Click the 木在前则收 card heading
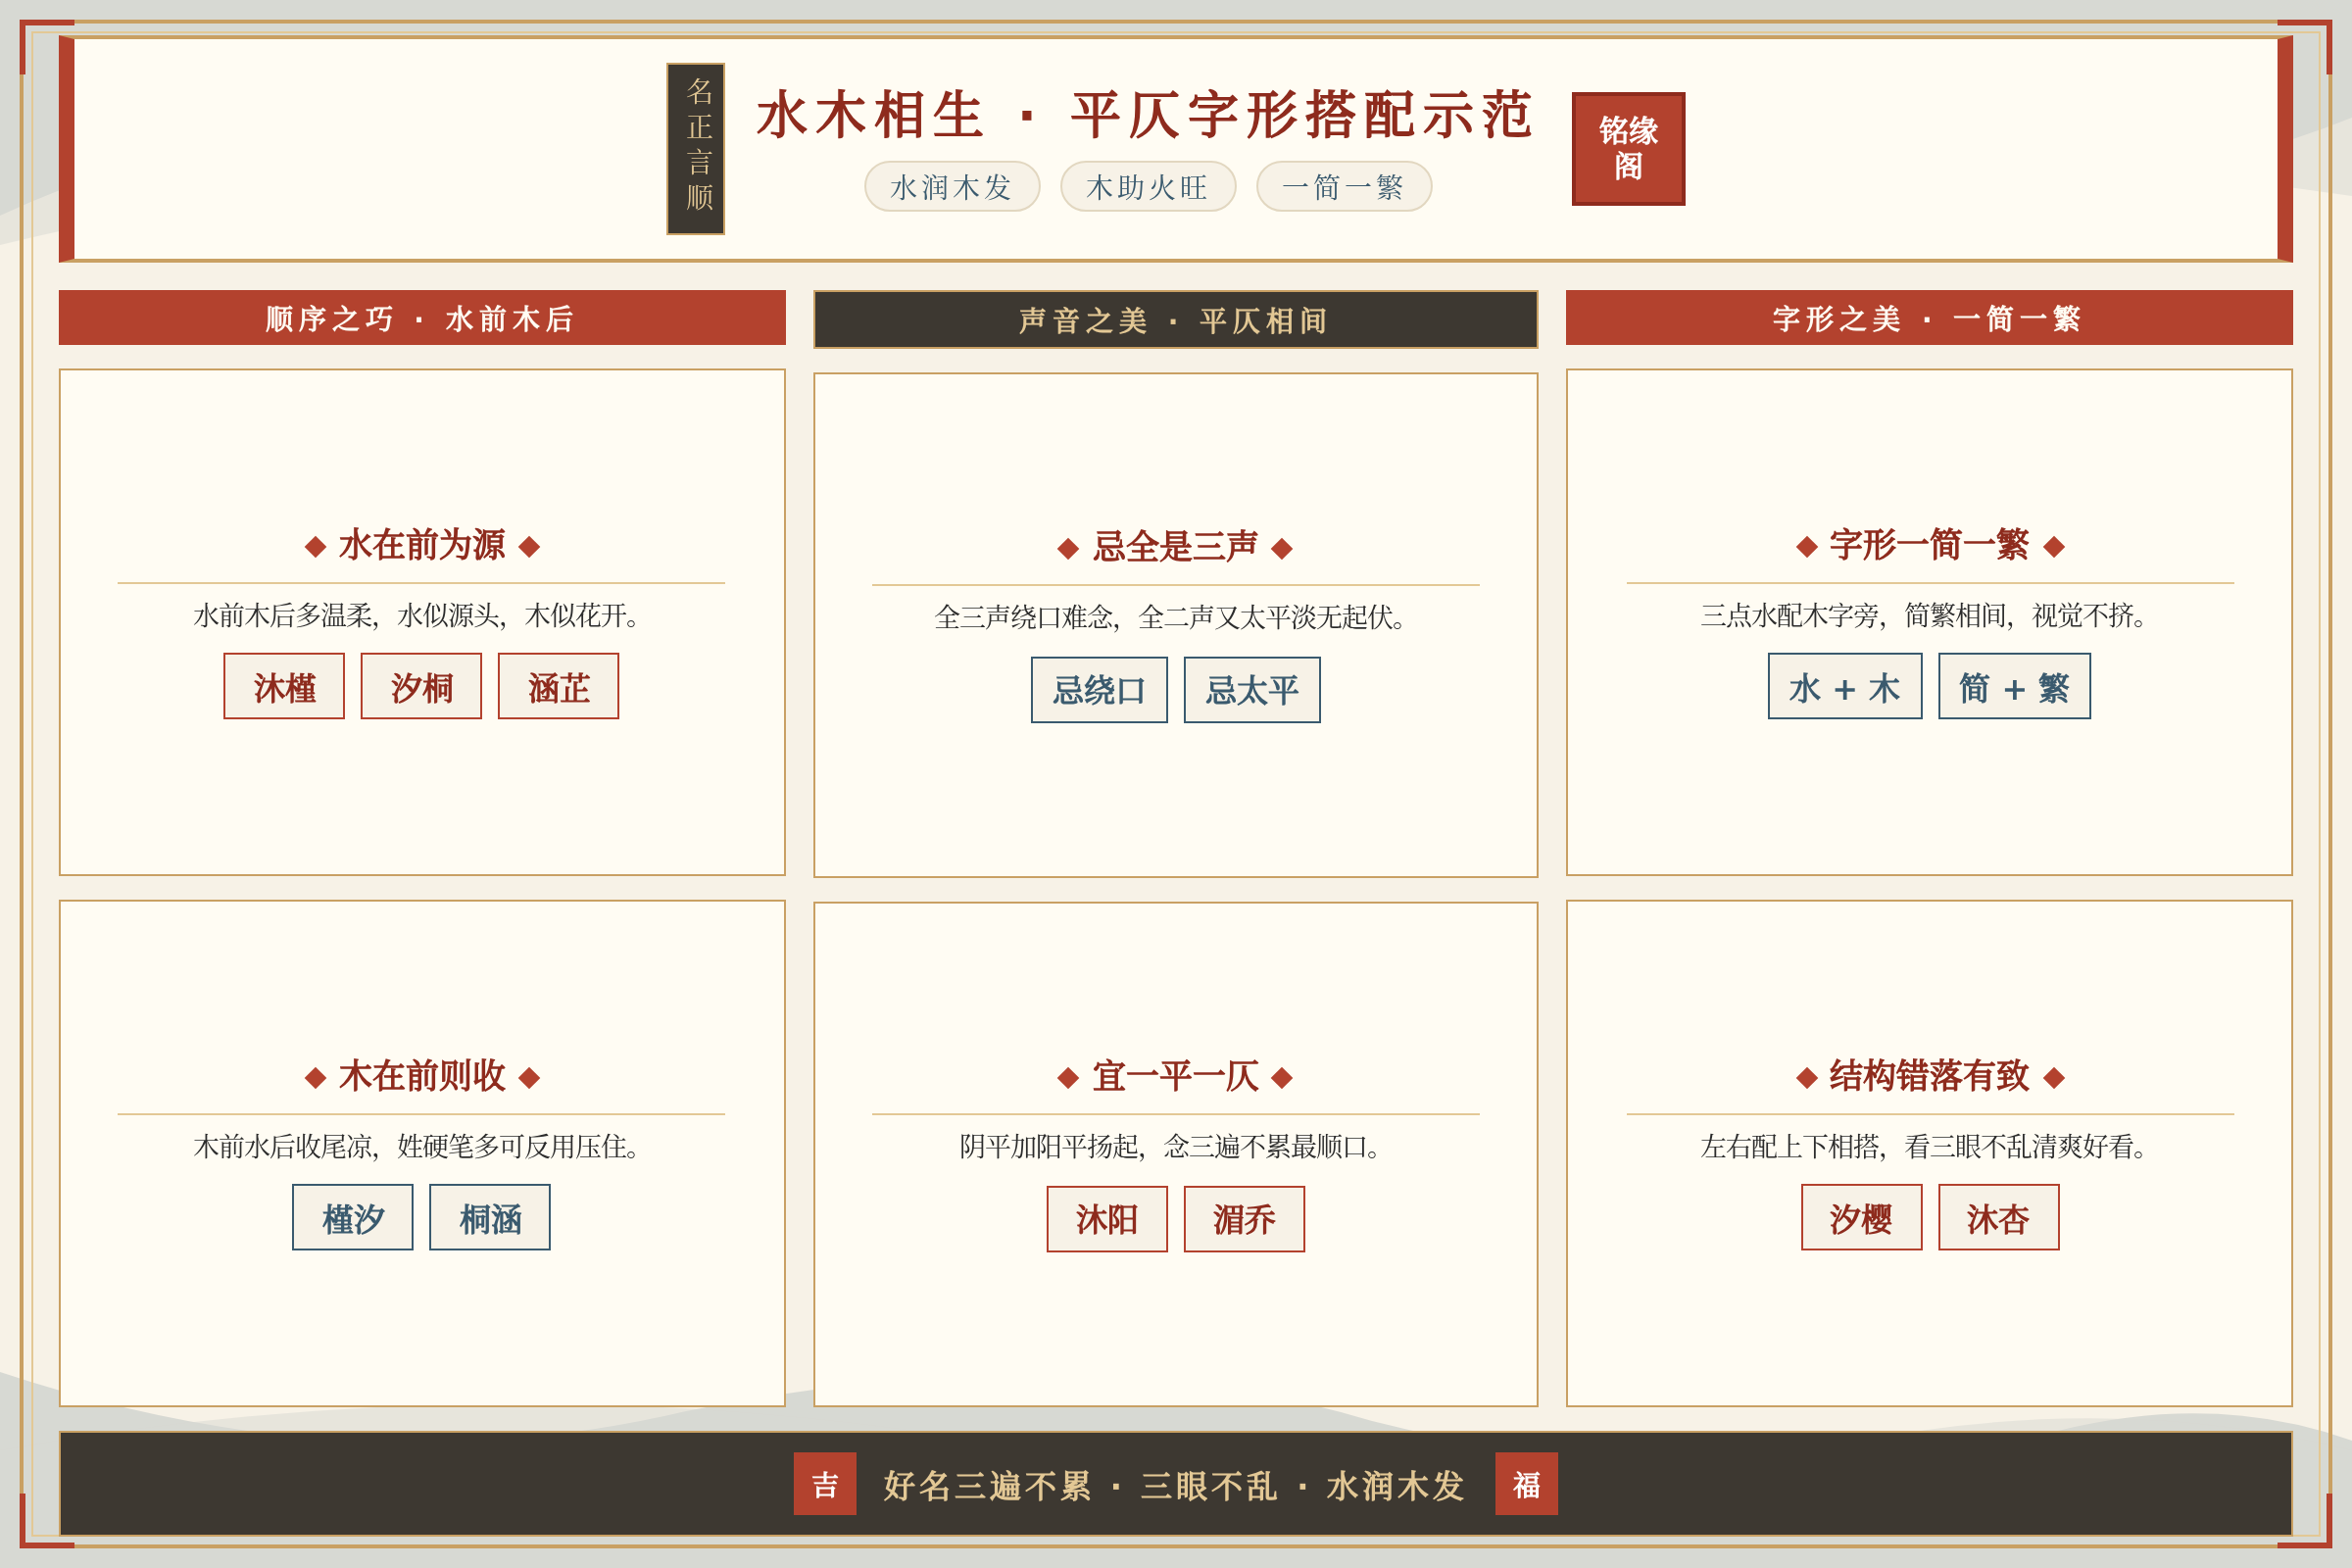 422,1076
